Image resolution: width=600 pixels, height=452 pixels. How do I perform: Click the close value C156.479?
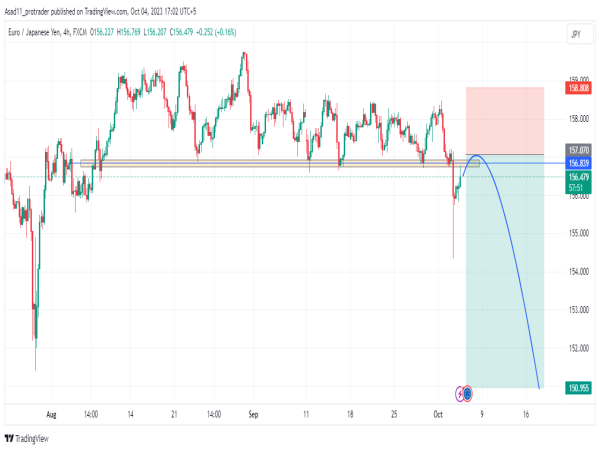click(x=181, y=32)
